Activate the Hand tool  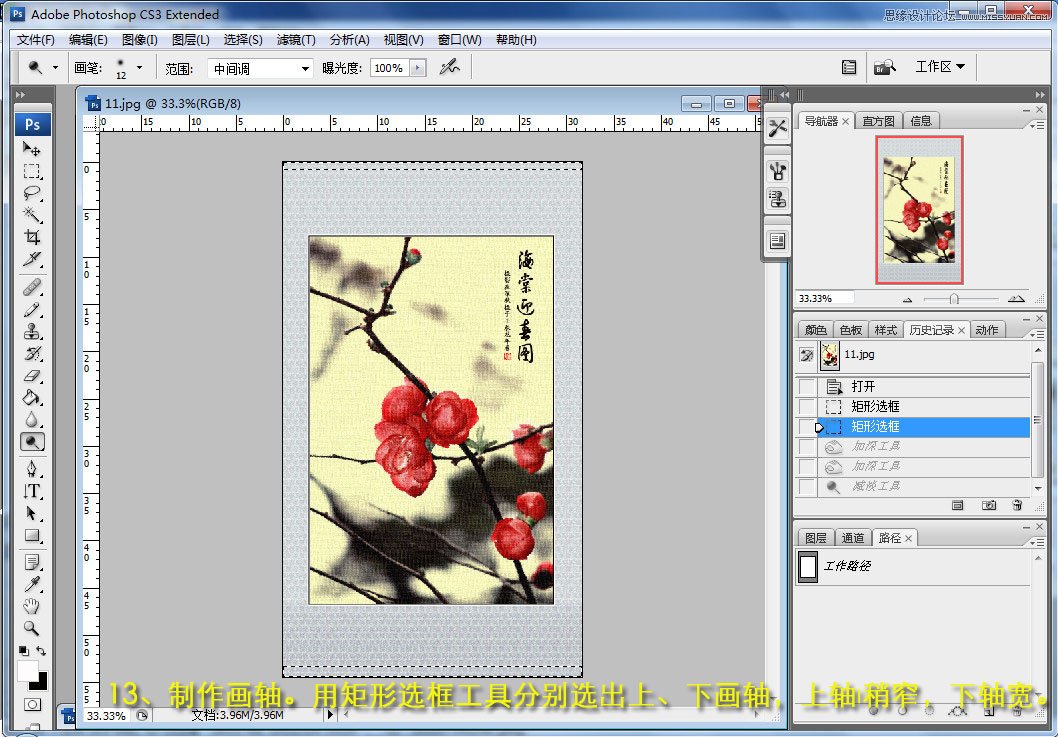point(33,606)
